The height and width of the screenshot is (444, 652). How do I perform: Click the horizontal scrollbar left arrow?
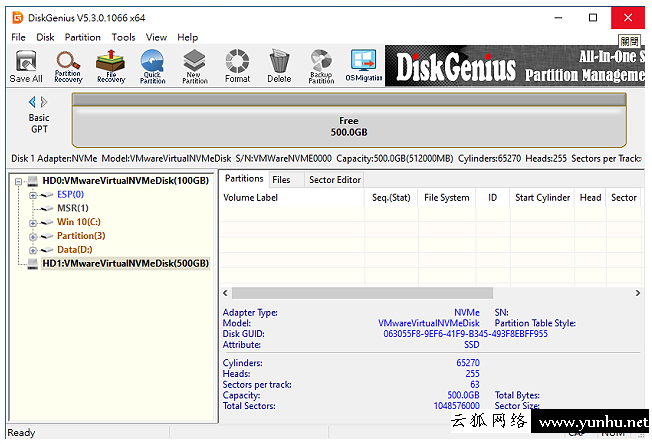[225, 293]
